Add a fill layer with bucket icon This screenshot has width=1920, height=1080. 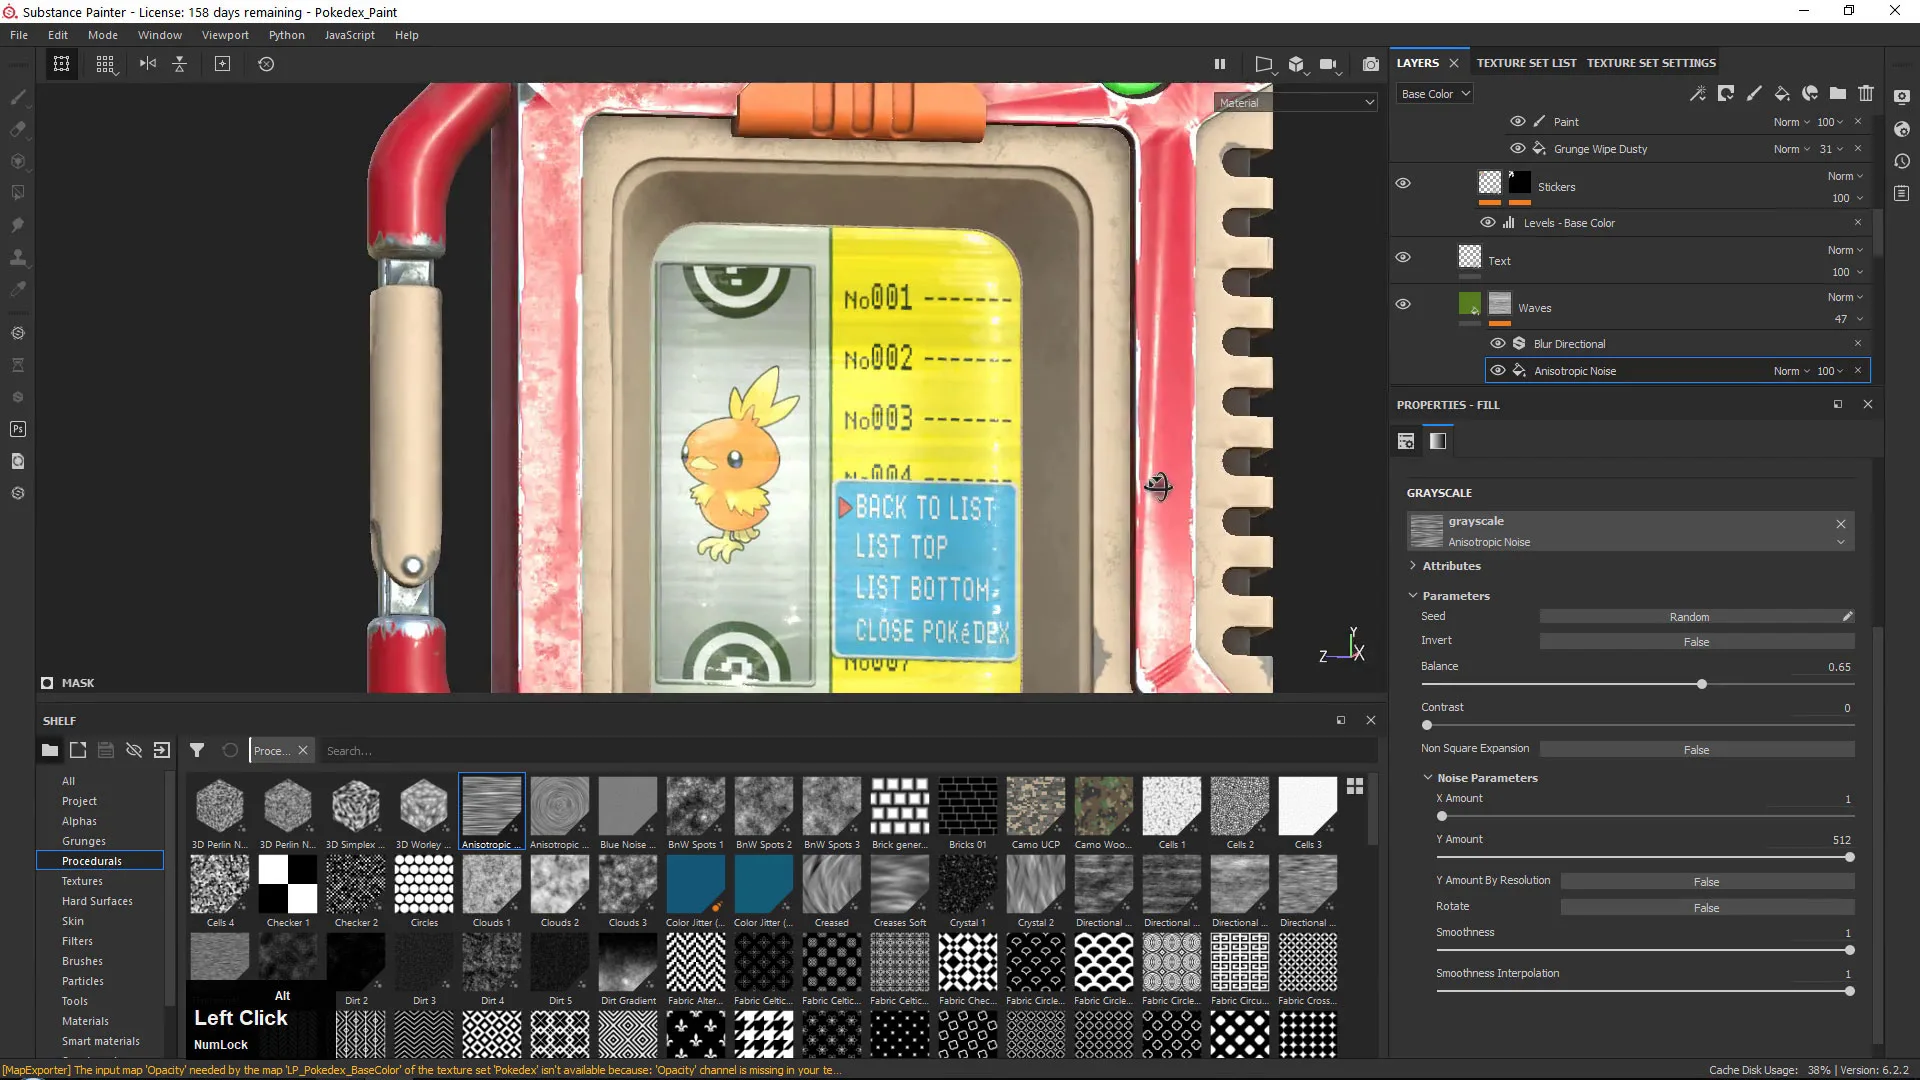pyautogui.click(x=1782, y=94)
